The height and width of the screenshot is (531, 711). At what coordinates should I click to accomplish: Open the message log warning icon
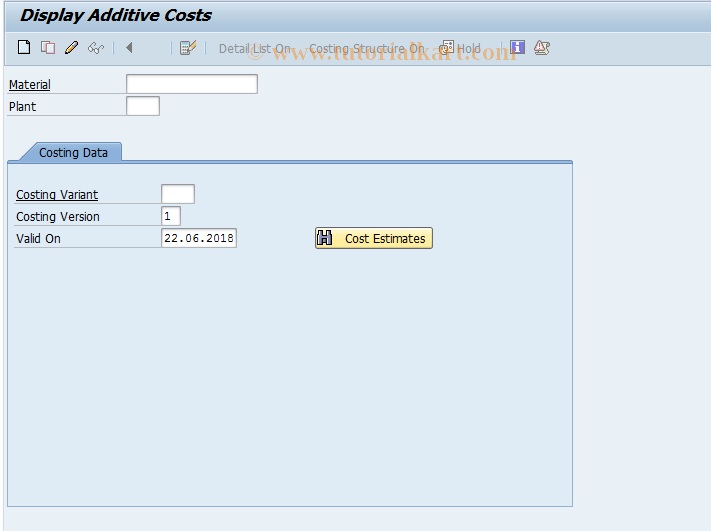tap(542, 47)
